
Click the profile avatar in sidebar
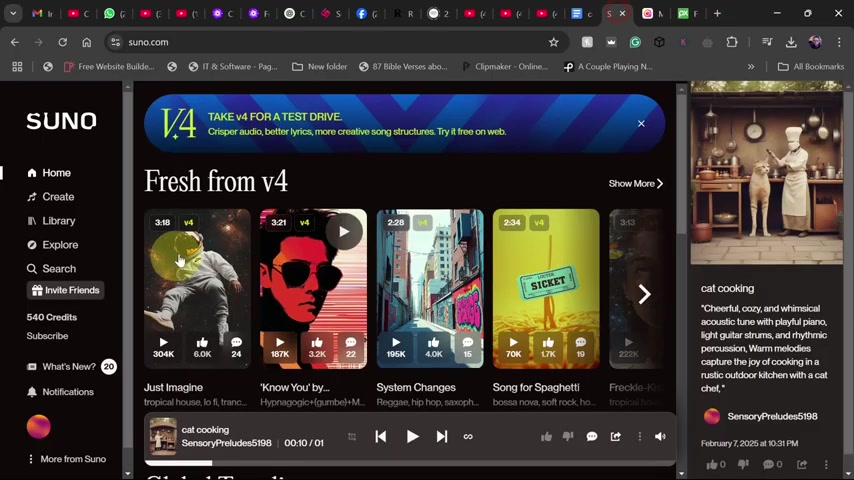(39, 427)
